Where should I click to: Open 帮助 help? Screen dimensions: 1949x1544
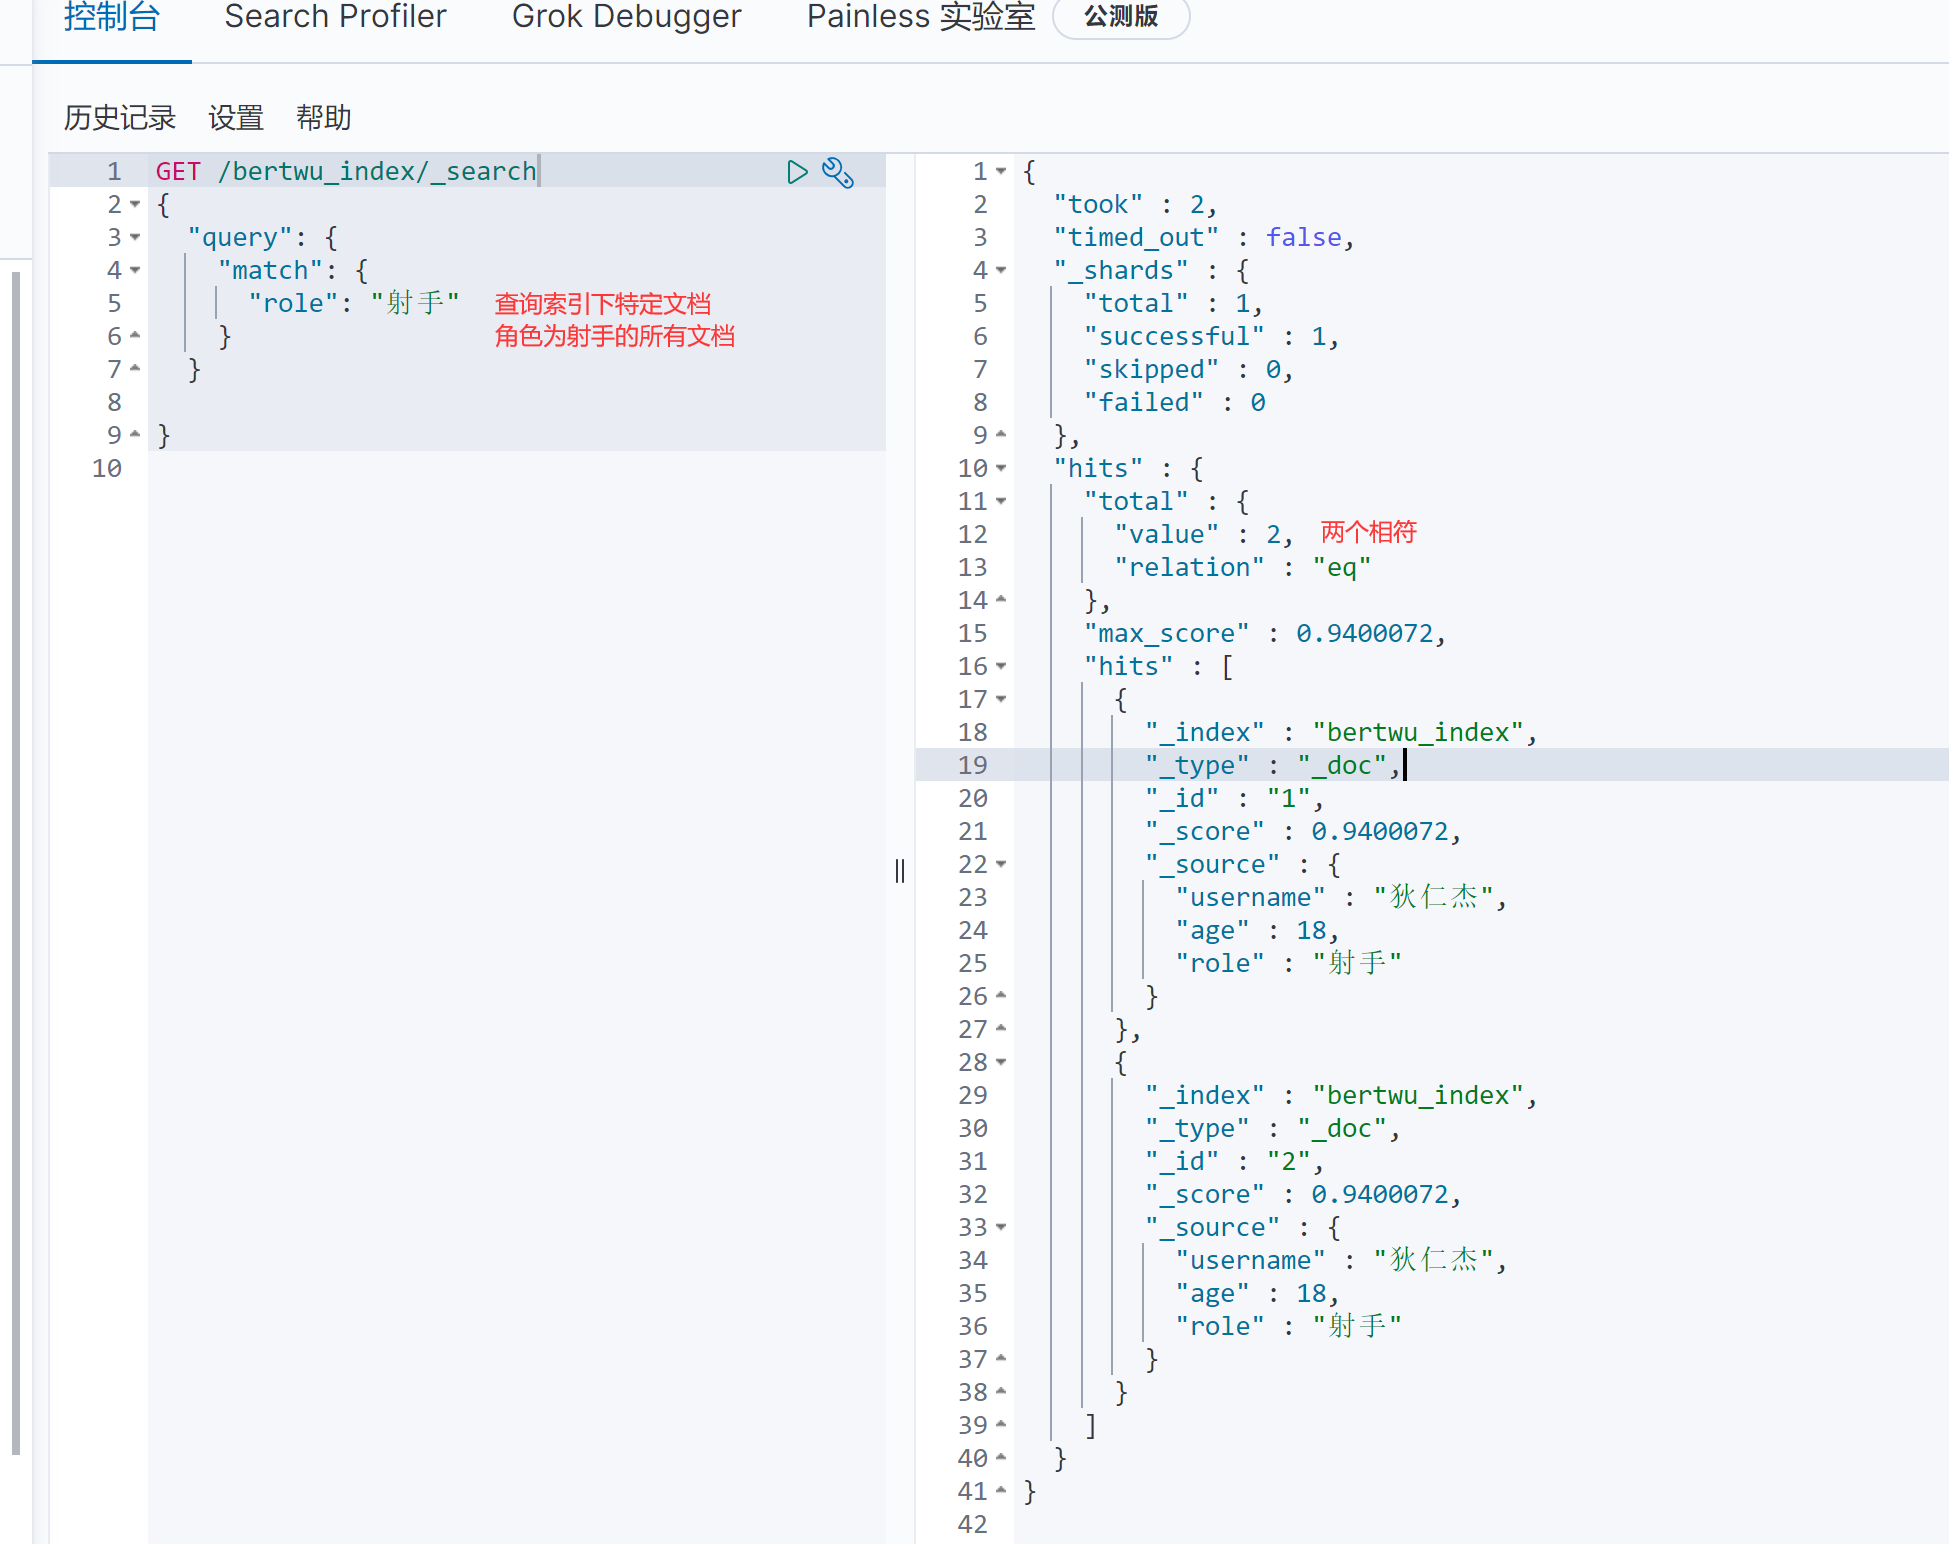coord(324,118)
